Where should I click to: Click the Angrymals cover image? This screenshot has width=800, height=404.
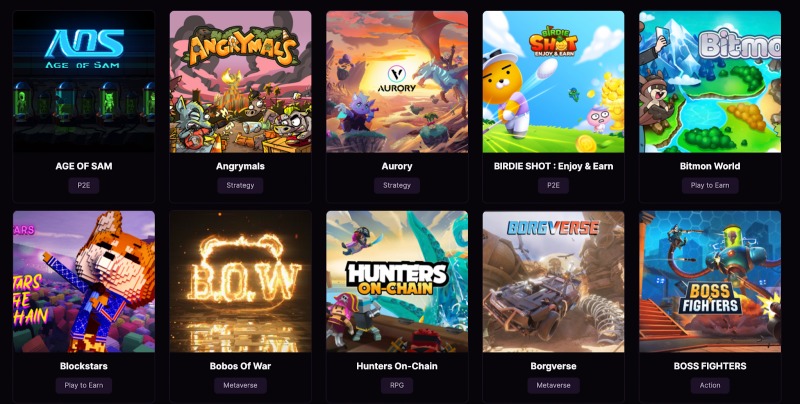240,82
